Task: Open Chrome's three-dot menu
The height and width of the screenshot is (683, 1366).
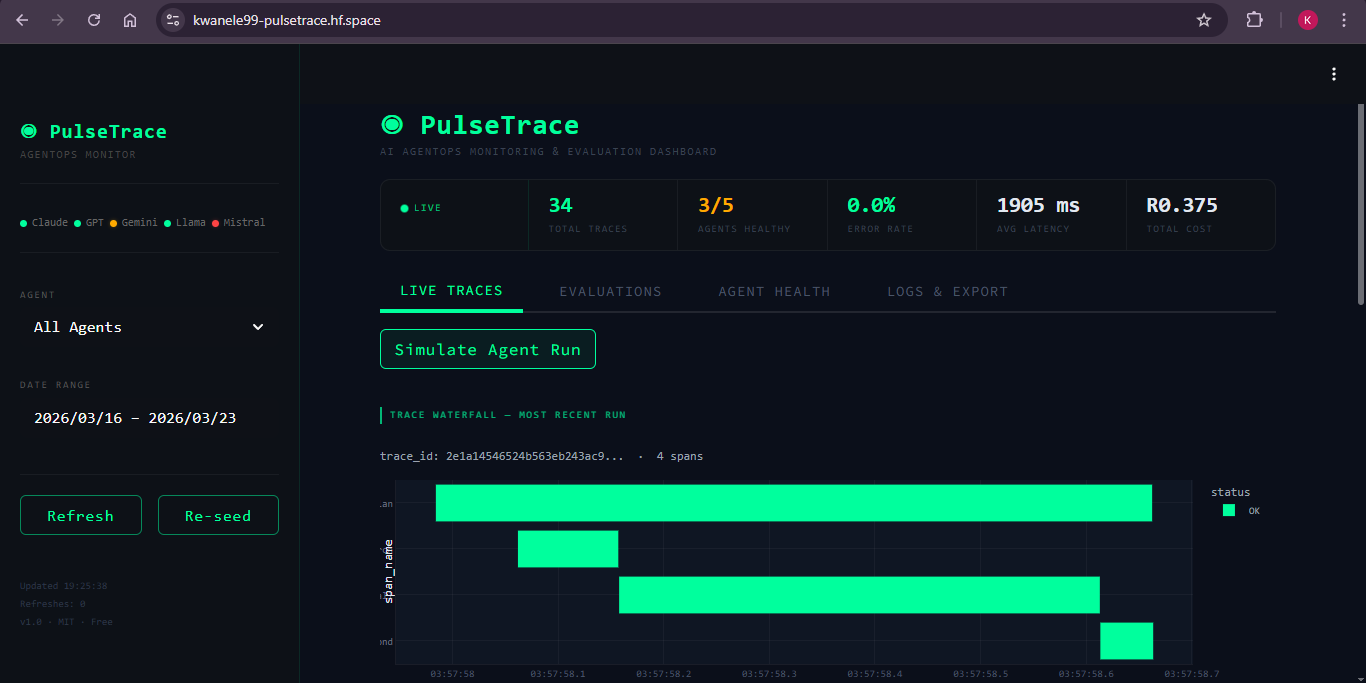Action: (x=1344, y=20)
